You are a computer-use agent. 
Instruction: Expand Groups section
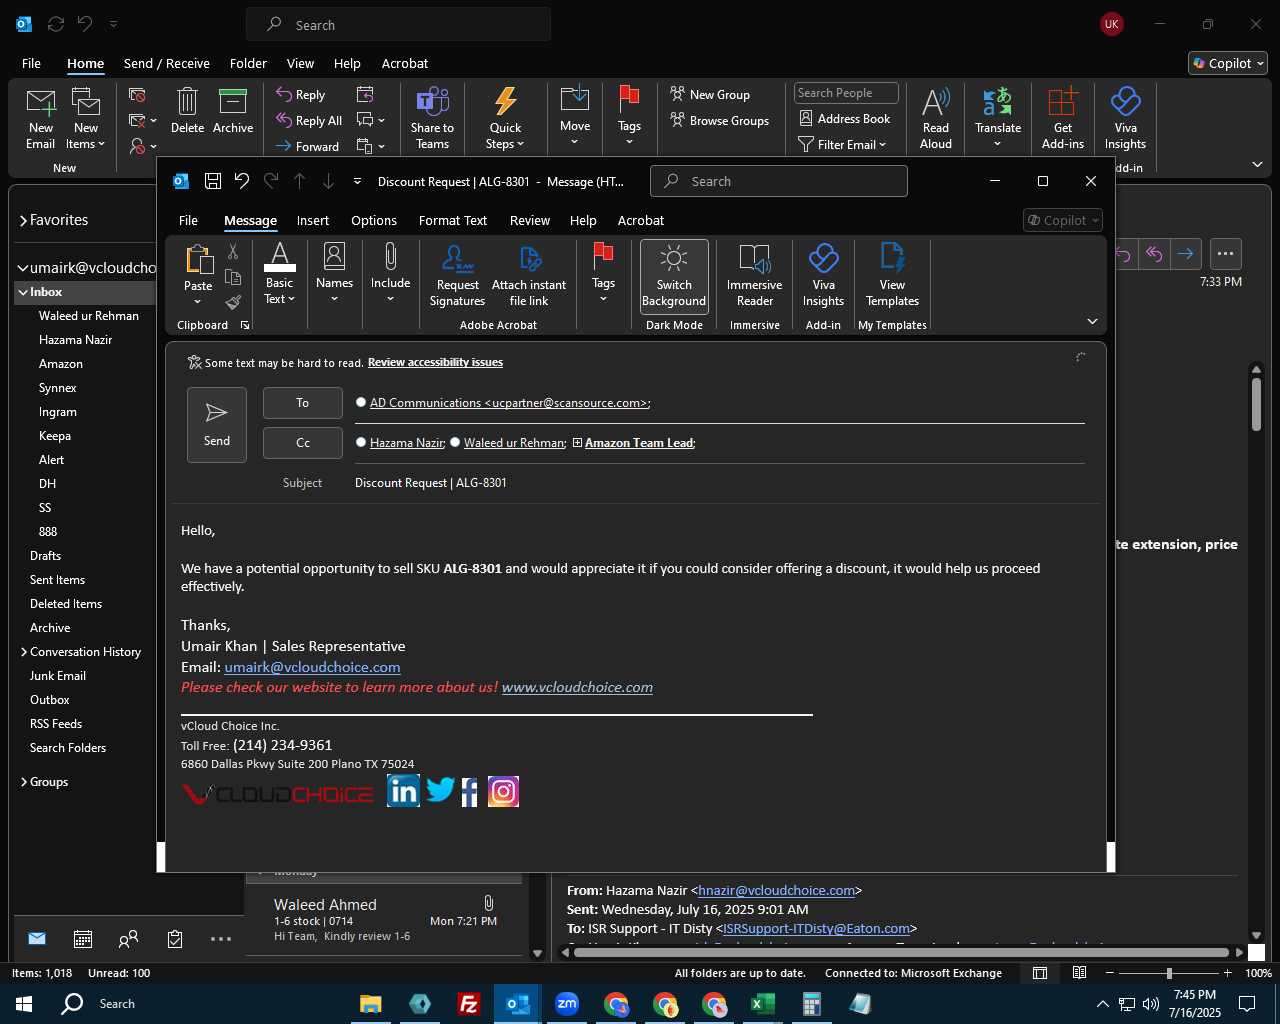point(24,782)
